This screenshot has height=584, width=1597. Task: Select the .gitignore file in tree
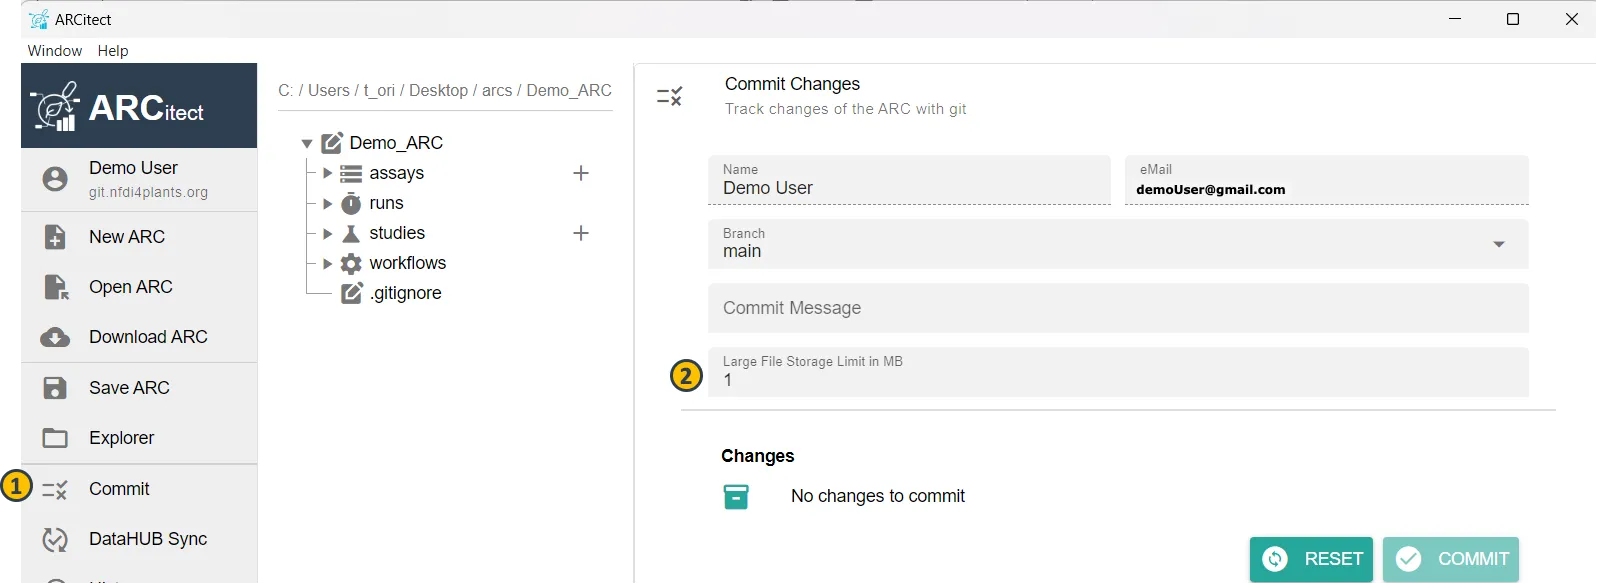(x=405, y=293)
